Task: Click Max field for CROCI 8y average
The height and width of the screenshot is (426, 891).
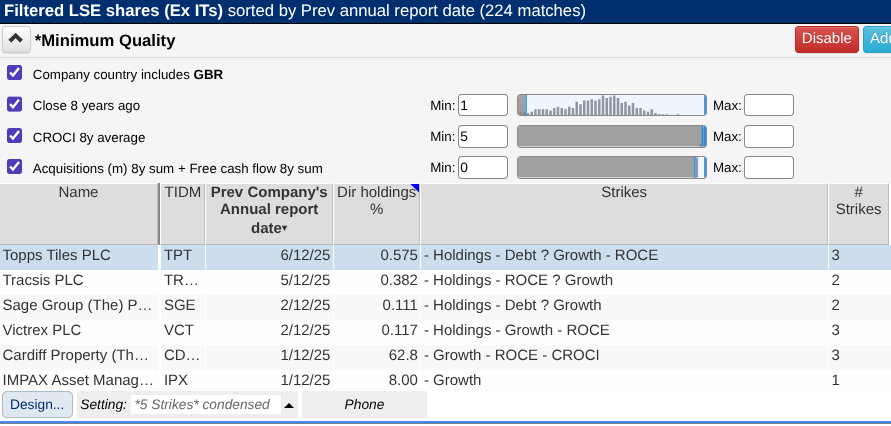Action: coord(768,137)
